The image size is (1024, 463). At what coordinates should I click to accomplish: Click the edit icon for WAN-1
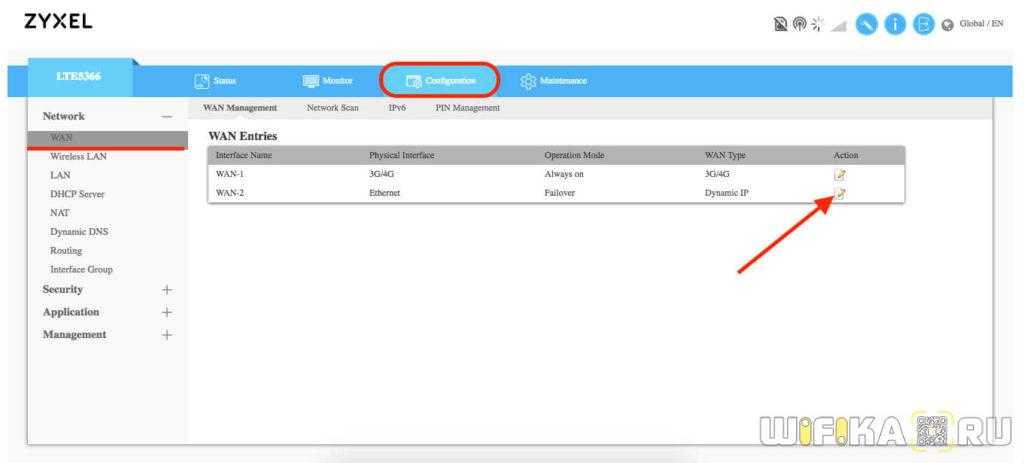point(840,174)
